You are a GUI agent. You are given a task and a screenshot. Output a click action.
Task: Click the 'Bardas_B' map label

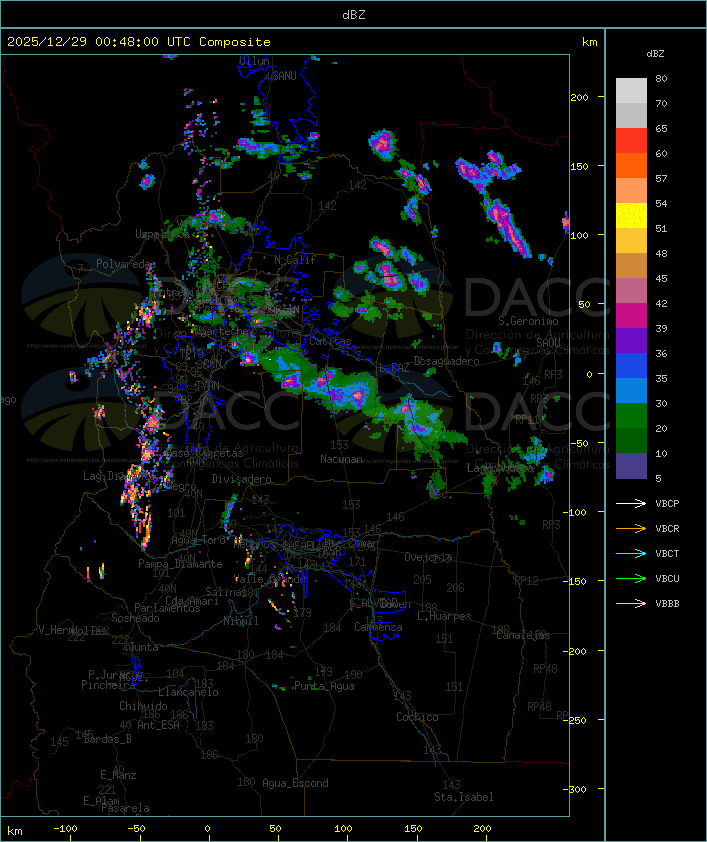[108, 739]
